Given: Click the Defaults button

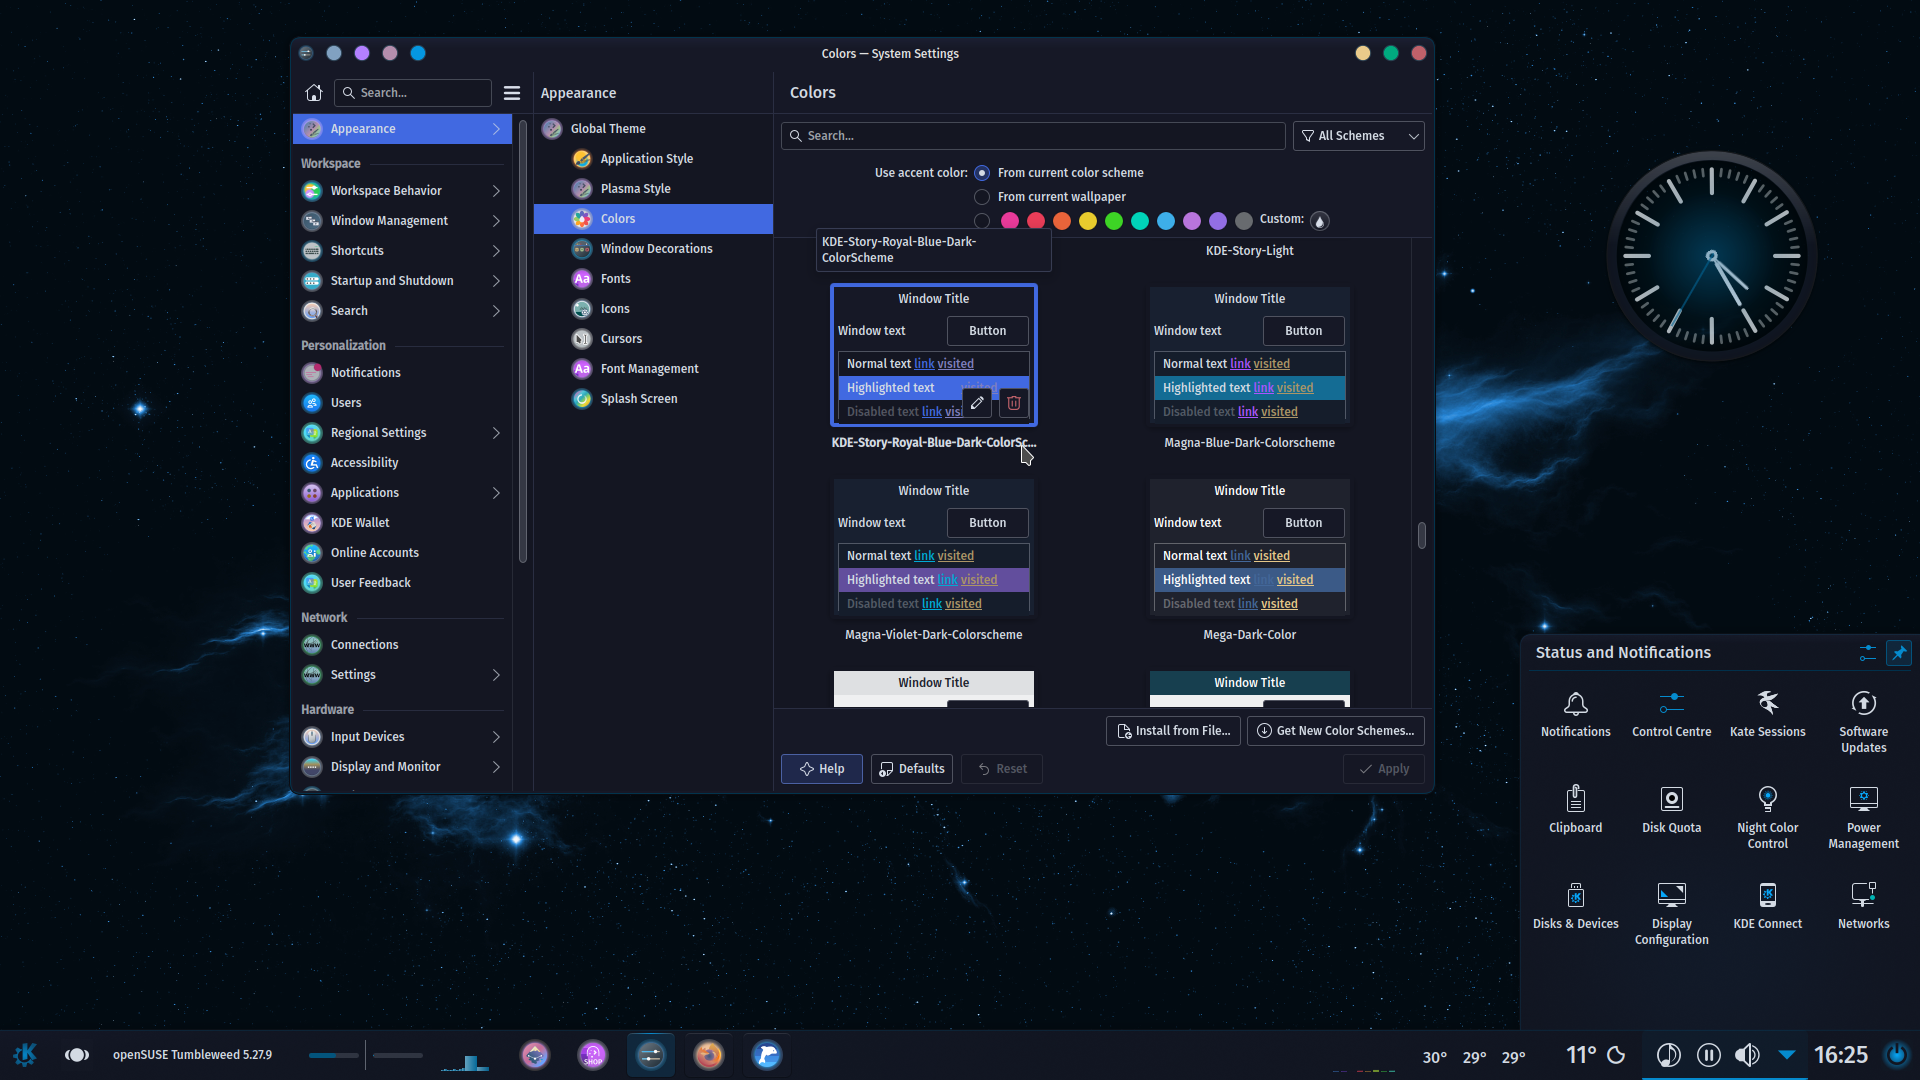Looking at the screenshot, I should [911, 769].
